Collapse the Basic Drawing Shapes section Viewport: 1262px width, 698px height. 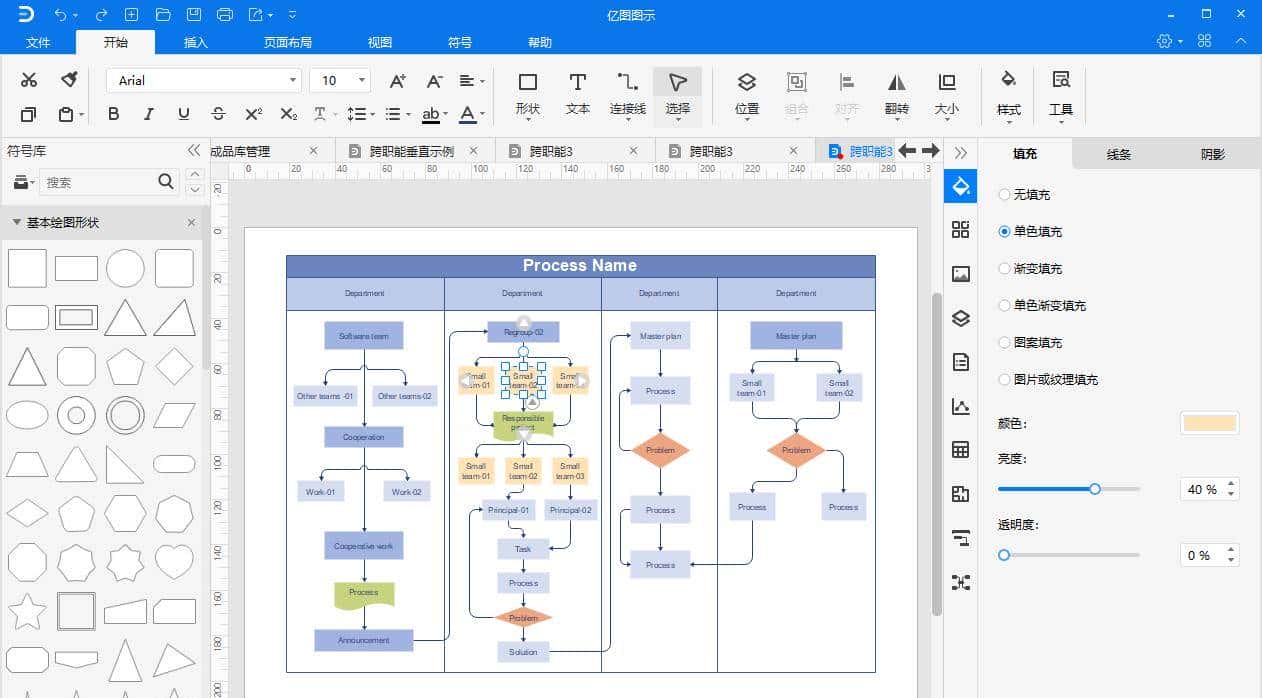(x=17, y=223)
